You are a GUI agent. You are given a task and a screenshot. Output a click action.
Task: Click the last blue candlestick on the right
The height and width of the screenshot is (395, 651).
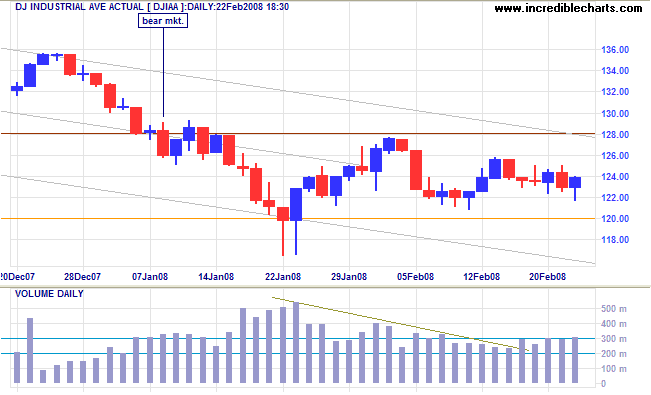575,182
